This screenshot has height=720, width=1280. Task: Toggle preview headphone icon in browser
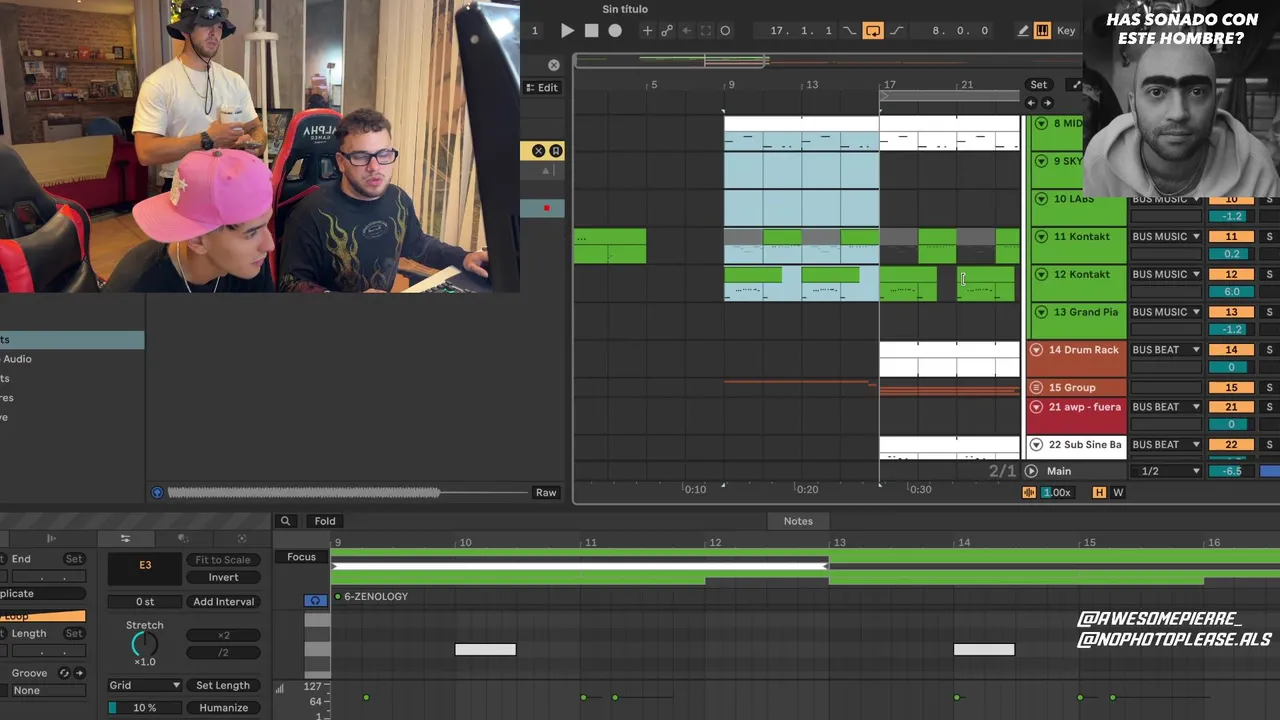click(157, 492)
